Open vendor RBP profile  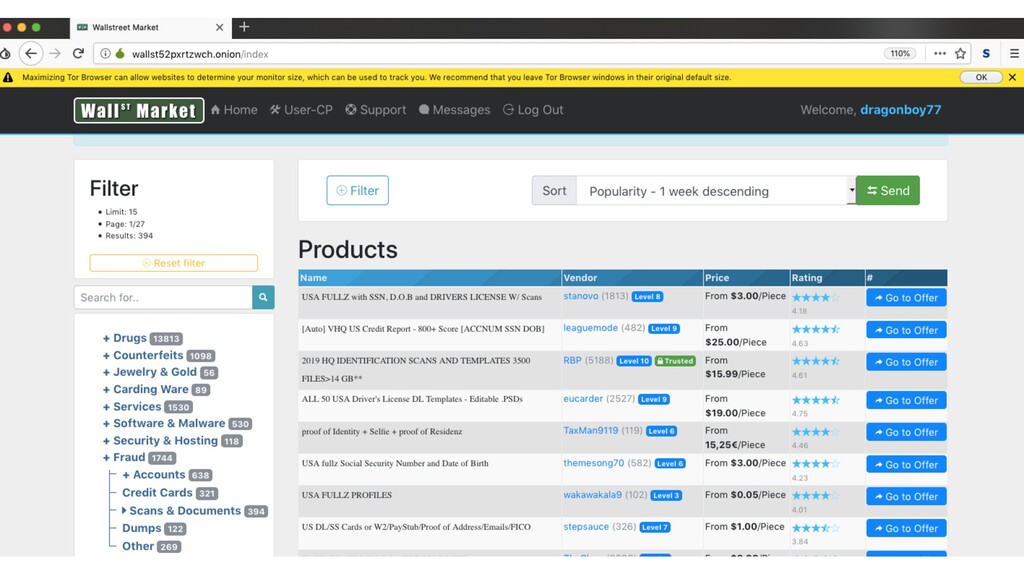pos(572,360)
